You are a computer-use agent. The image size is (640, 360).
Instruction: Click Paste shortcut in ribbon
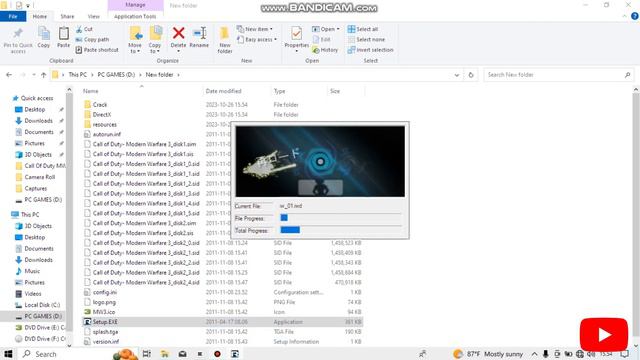coord(97,50)
